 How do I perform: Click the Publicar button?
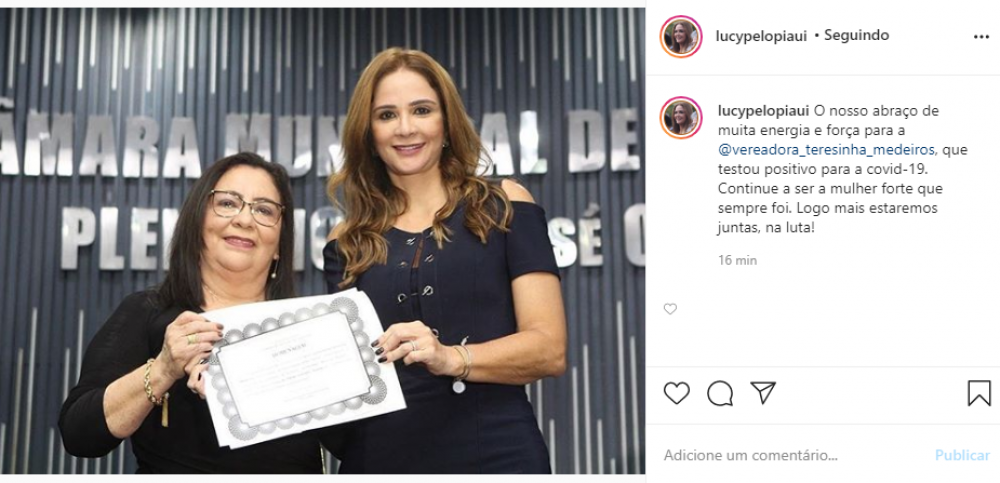click(x=962, y=456)
